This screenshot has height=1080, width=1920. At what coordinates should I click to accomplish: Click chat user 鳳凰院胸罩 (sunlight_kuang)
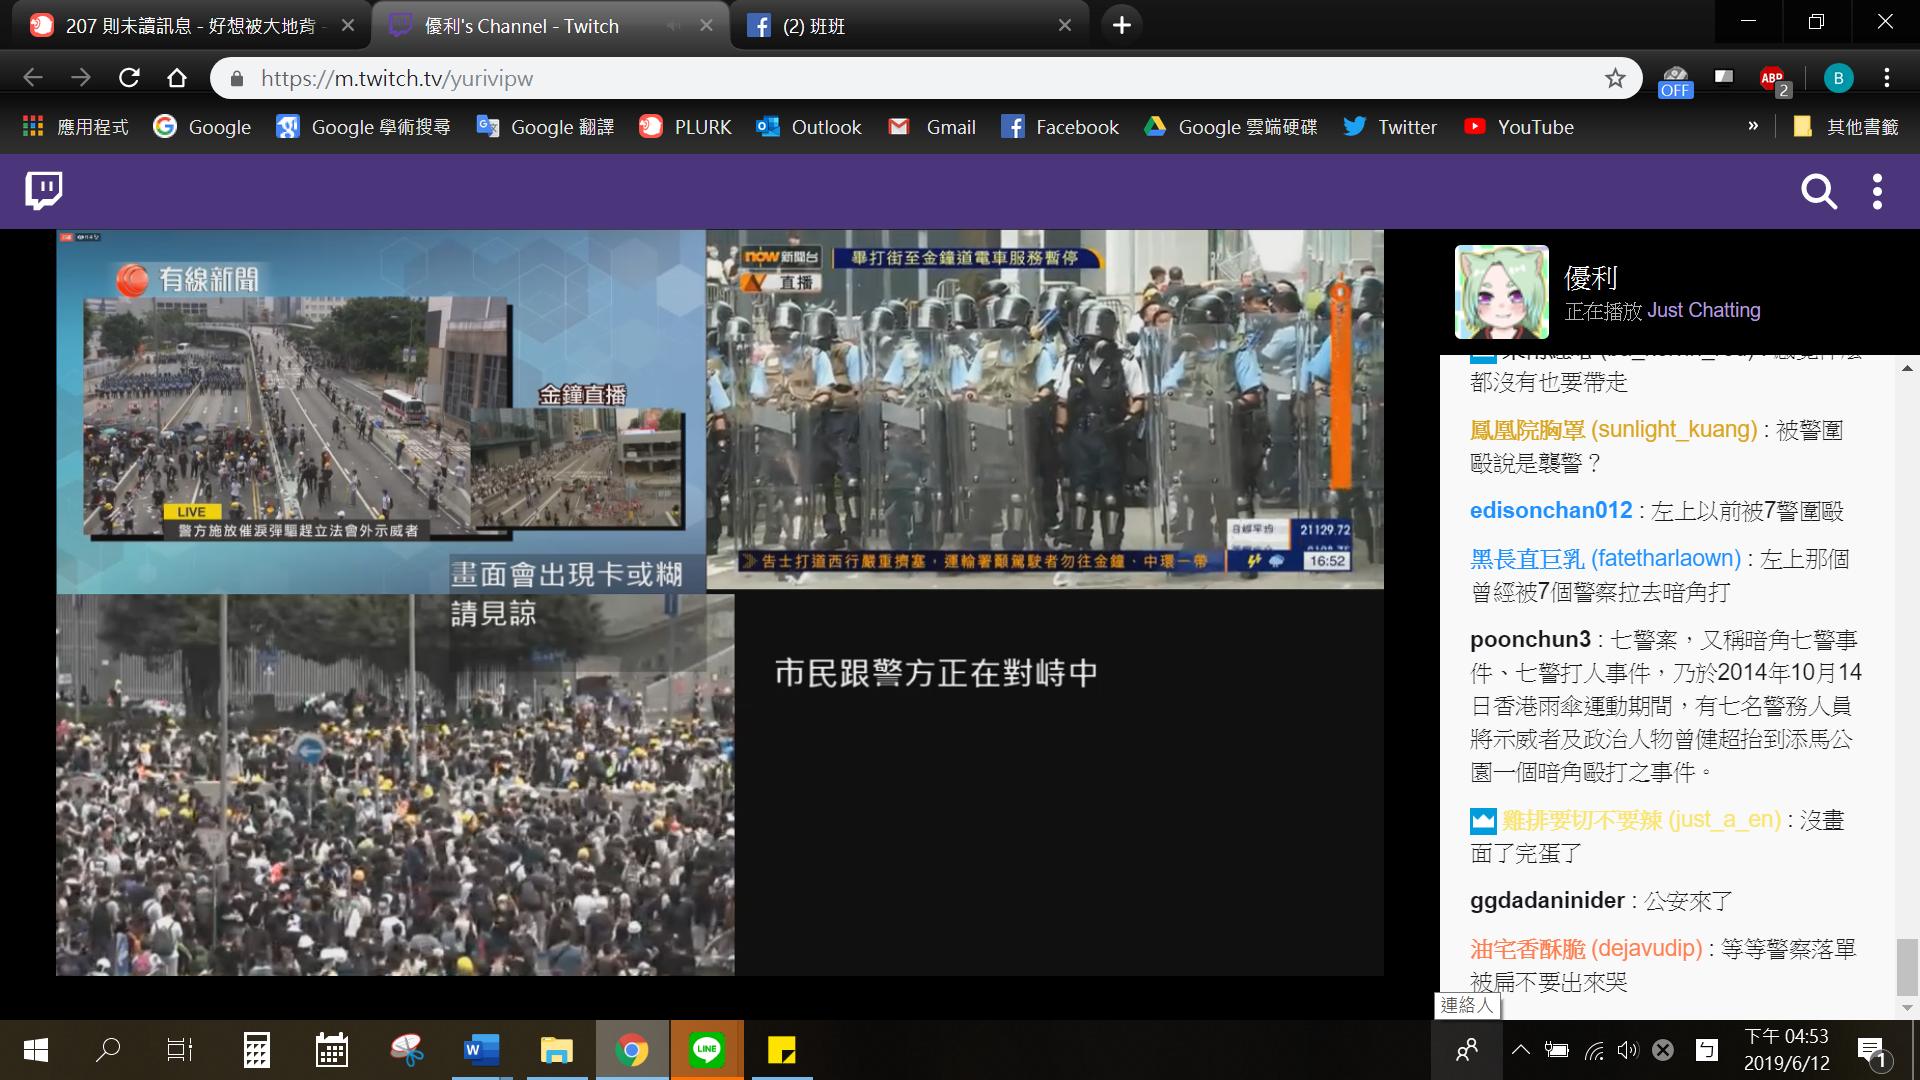coord(1613,429)
